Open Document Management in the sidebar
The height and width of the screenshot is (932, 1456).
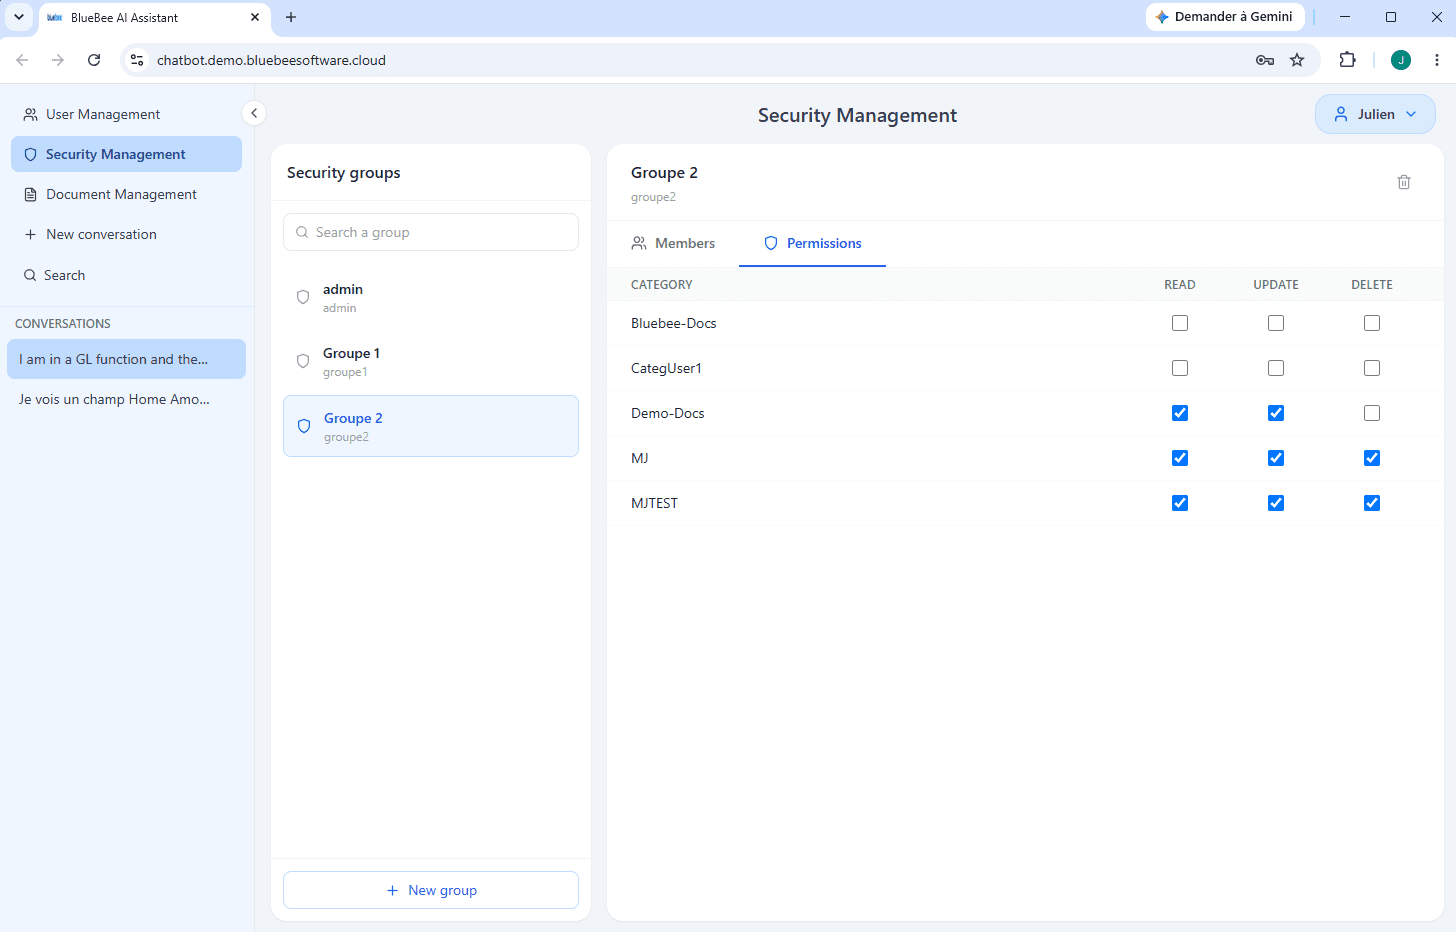pos(126,194)
